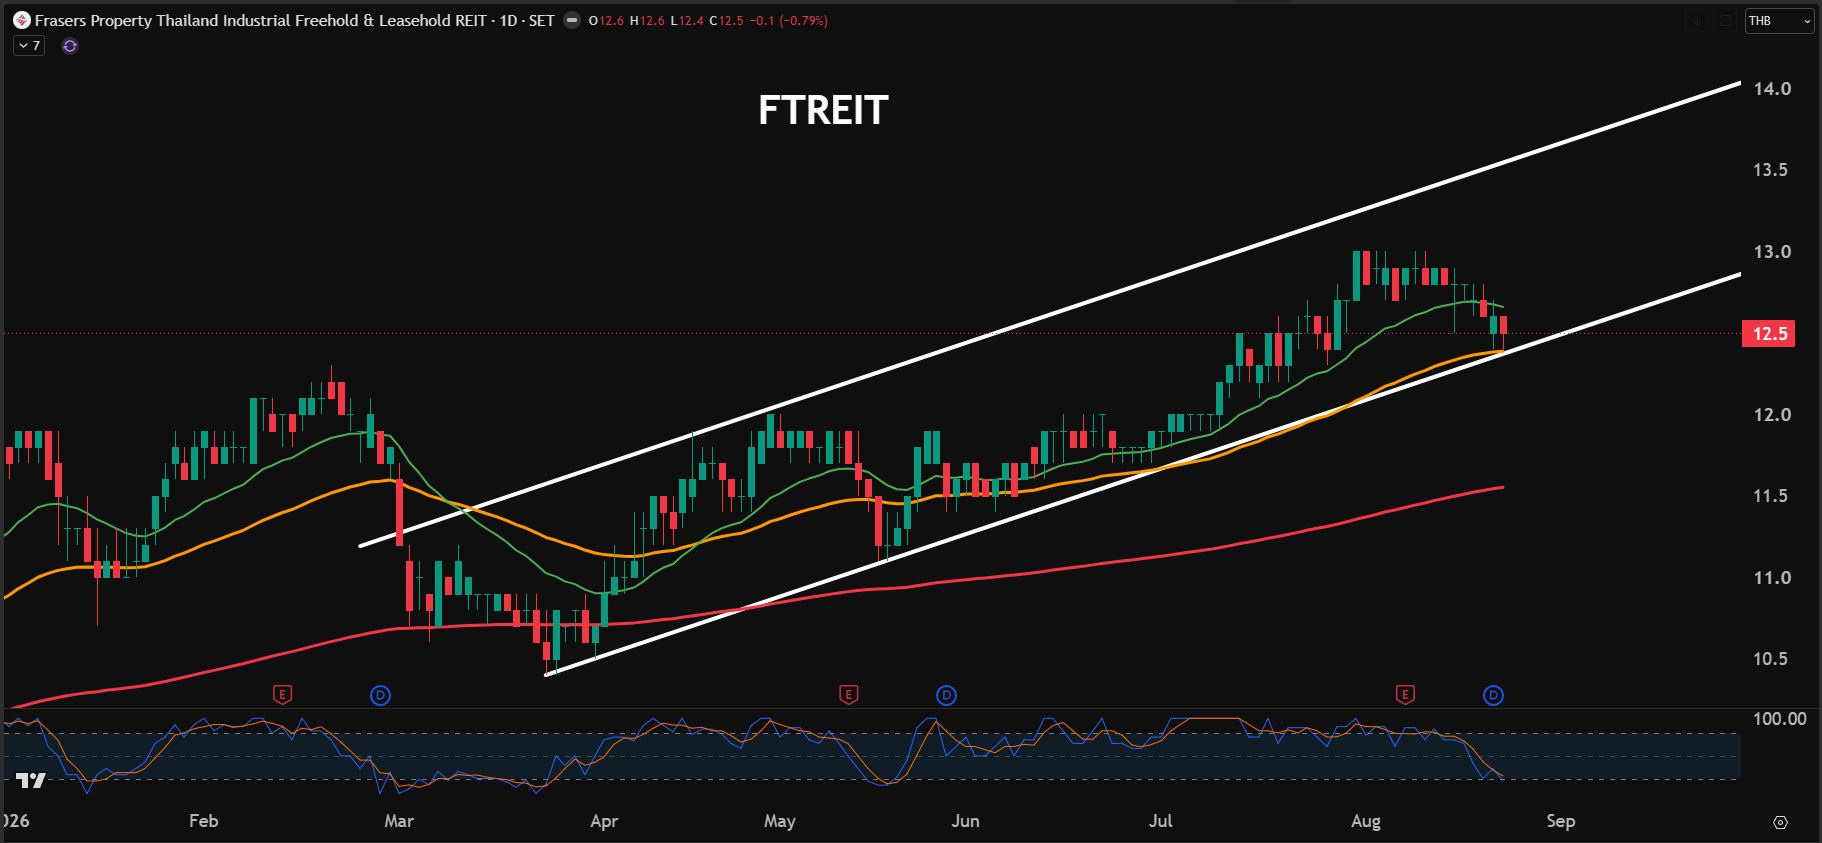Click the 13.5 price axis label
The image size is (1822, 843).
[x=1771, y=170]
